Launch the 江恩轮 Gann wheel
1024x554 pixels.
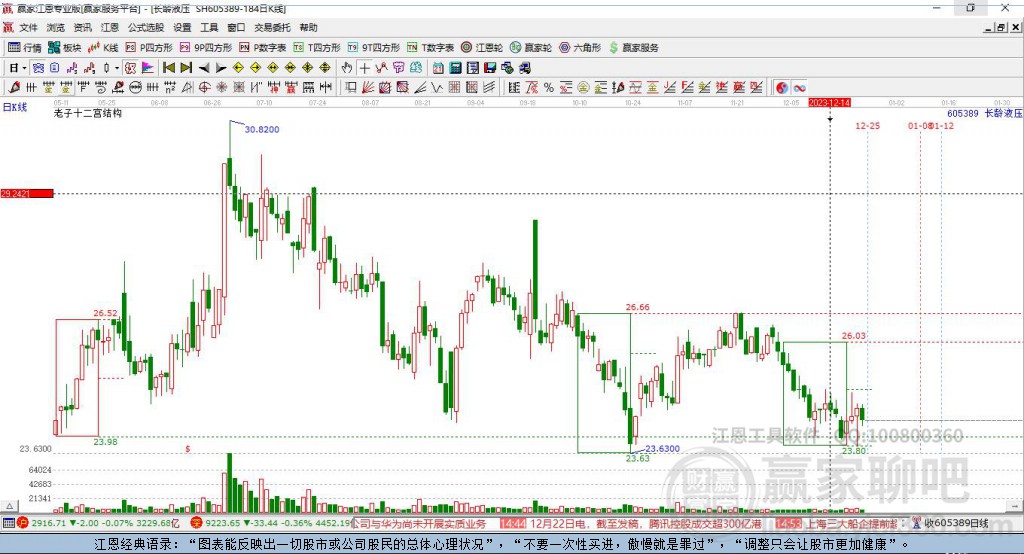click(x=482, y=48)
